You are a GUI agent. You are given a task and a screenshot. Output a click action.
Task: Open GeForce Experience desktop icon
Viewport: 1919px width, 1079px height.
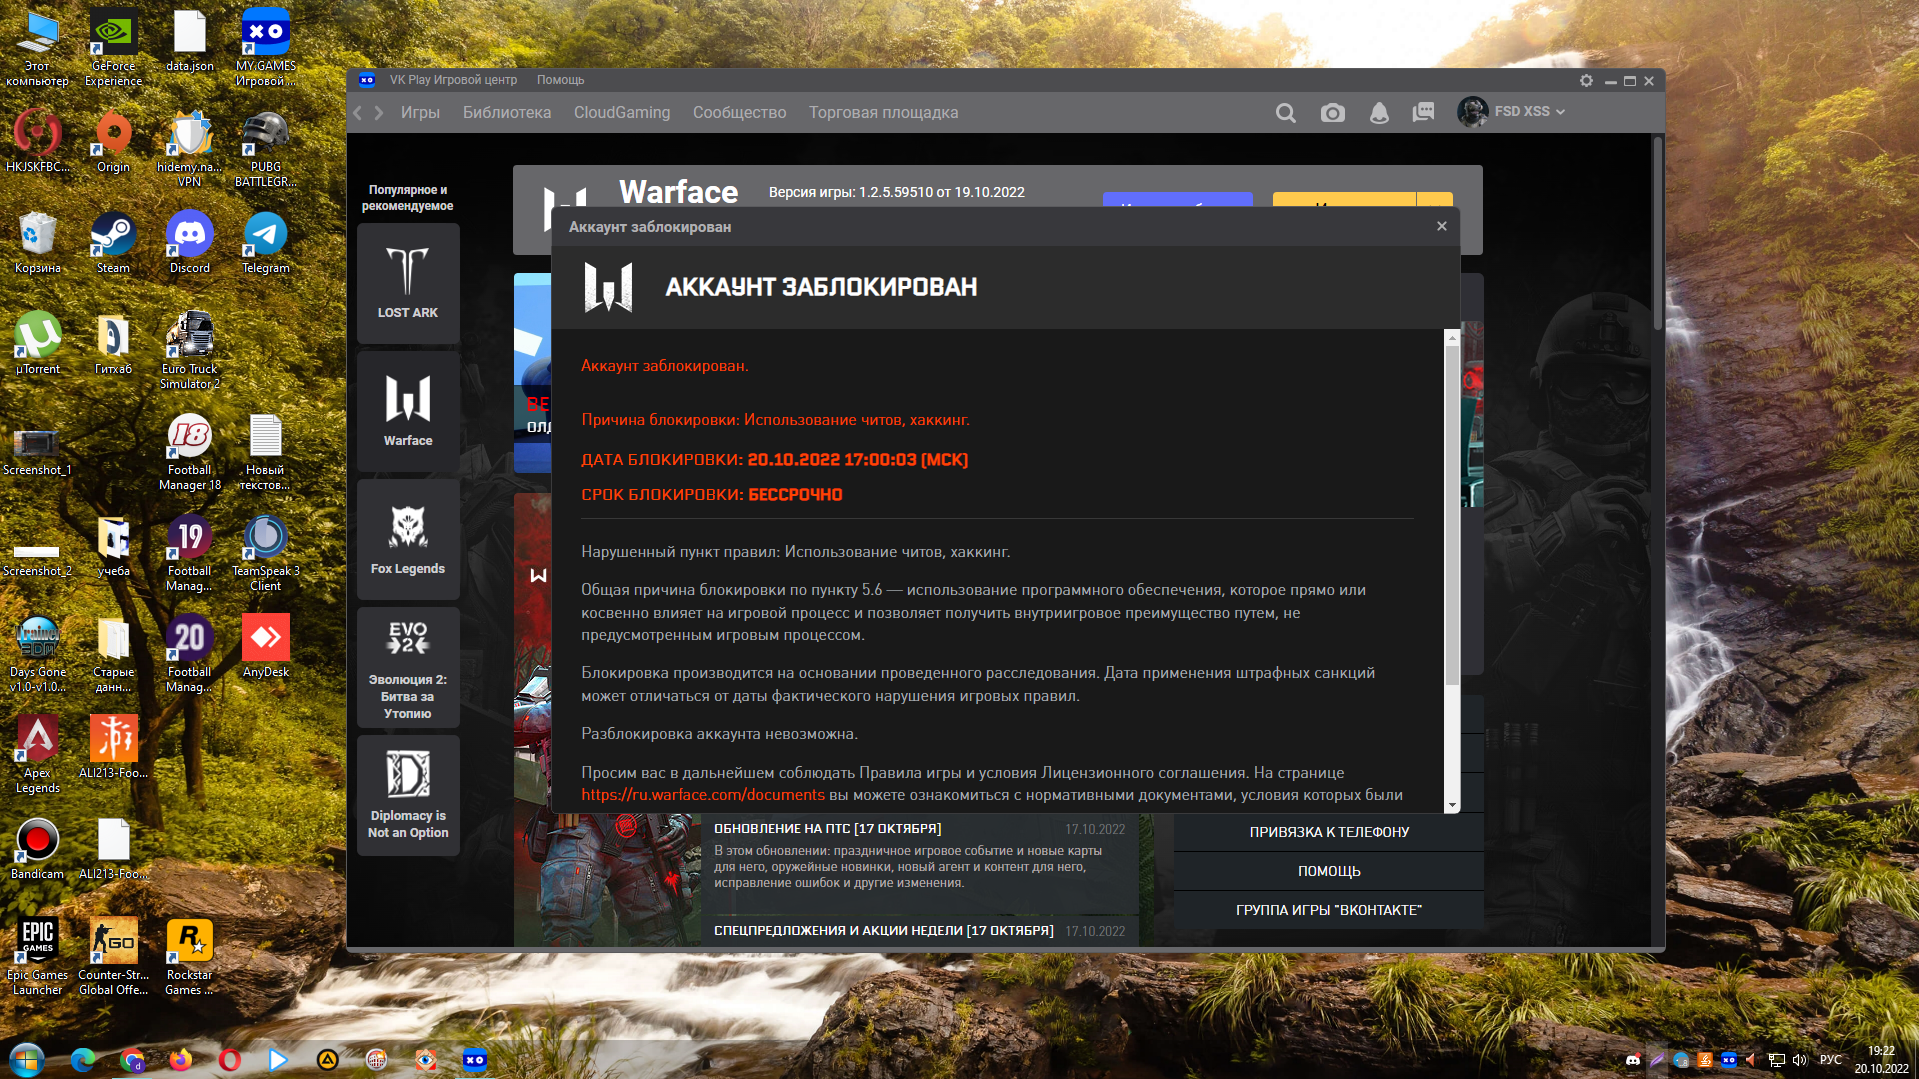(113, 48)
